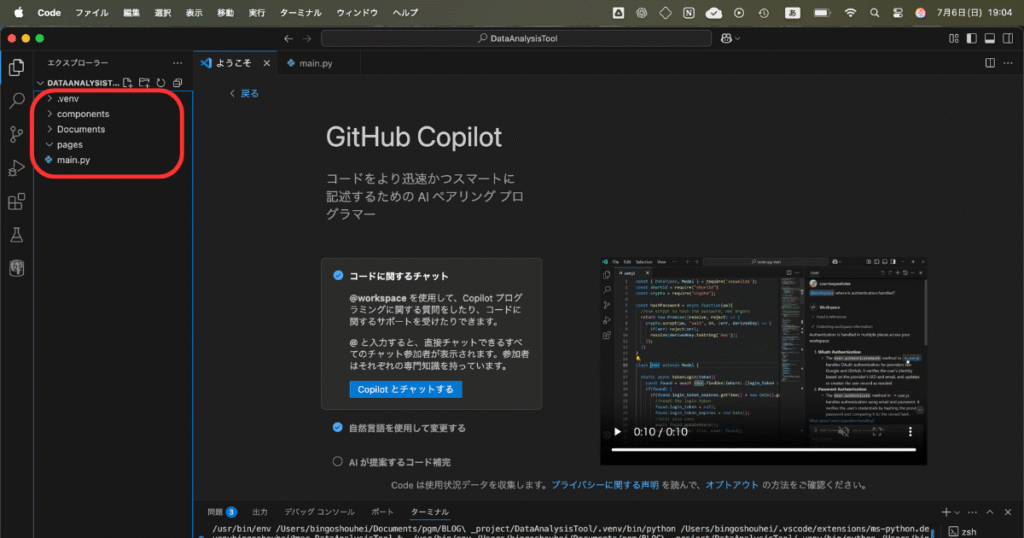Go forward with the right arrow in title bar

307,39
